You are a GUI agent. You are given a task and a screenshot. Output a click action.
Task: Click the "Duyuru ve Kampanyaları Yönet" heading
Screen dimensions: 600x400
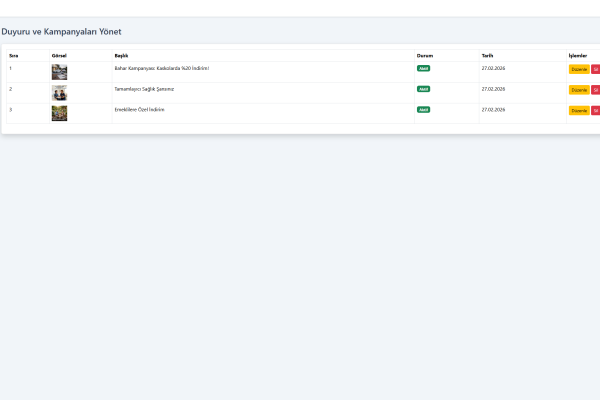click(x=61, y=32)
